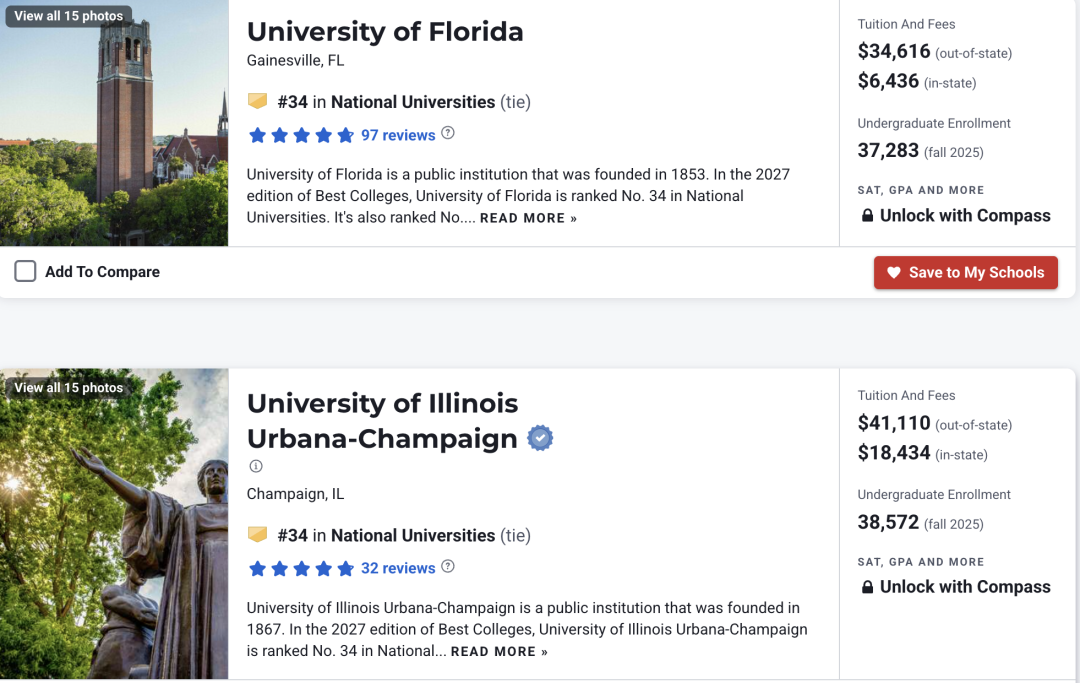Image resolution: width=1080 pixels, height=683 pixels.
Task: Click the lock icon in the Florida card
Action: pos(868,216)
